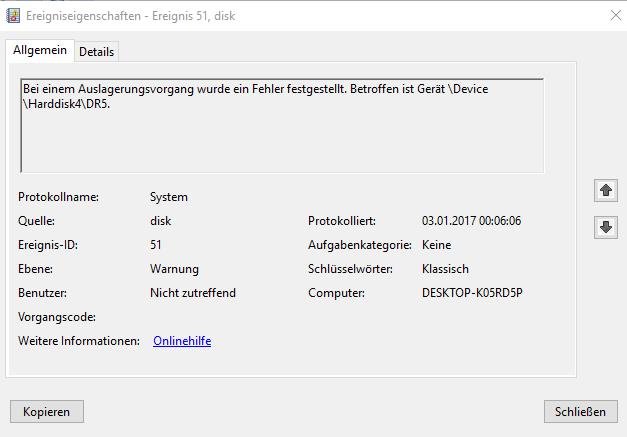Image resolution: width=627 pixels, height=437 pixels.
Task: Switch to the Allgemein tab
Action: click(x=40, y=50)
